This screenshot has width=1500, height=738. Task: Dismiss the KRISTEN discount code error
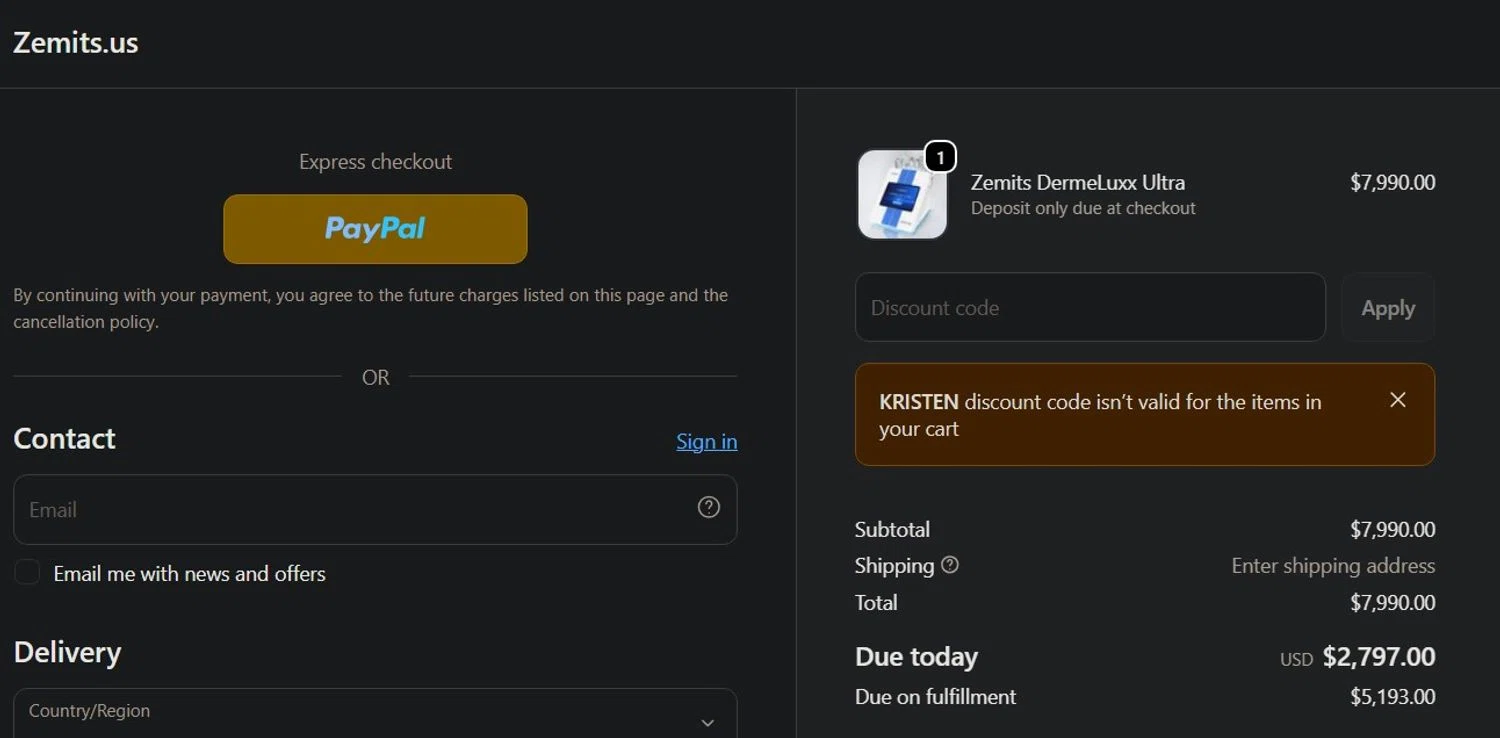[x=1398, y=400]
